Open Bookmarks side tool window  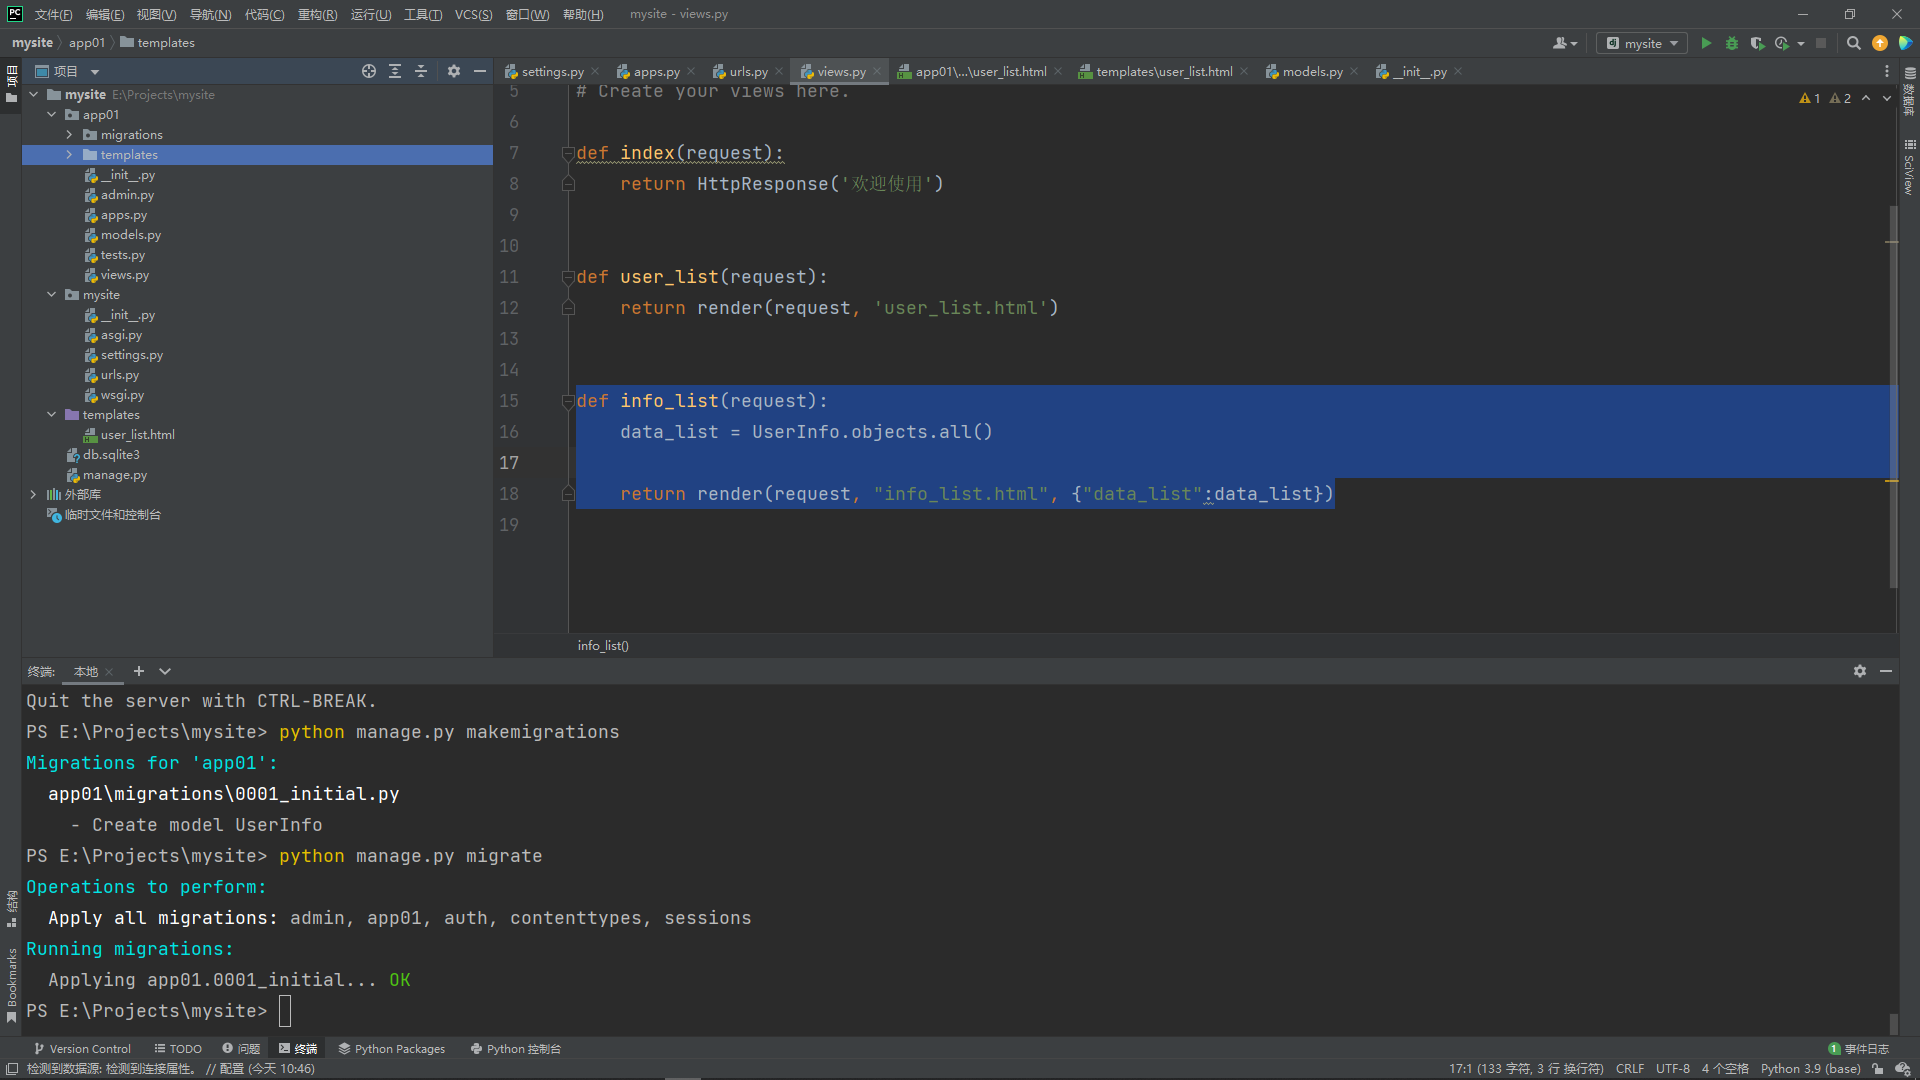click(x=12, y=985)
